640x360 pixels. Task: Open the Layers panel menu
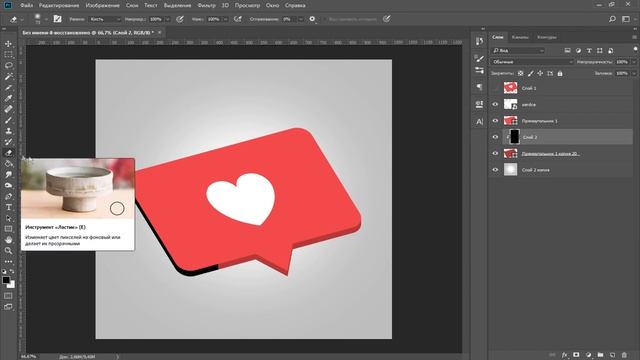(x=634, y=37)
